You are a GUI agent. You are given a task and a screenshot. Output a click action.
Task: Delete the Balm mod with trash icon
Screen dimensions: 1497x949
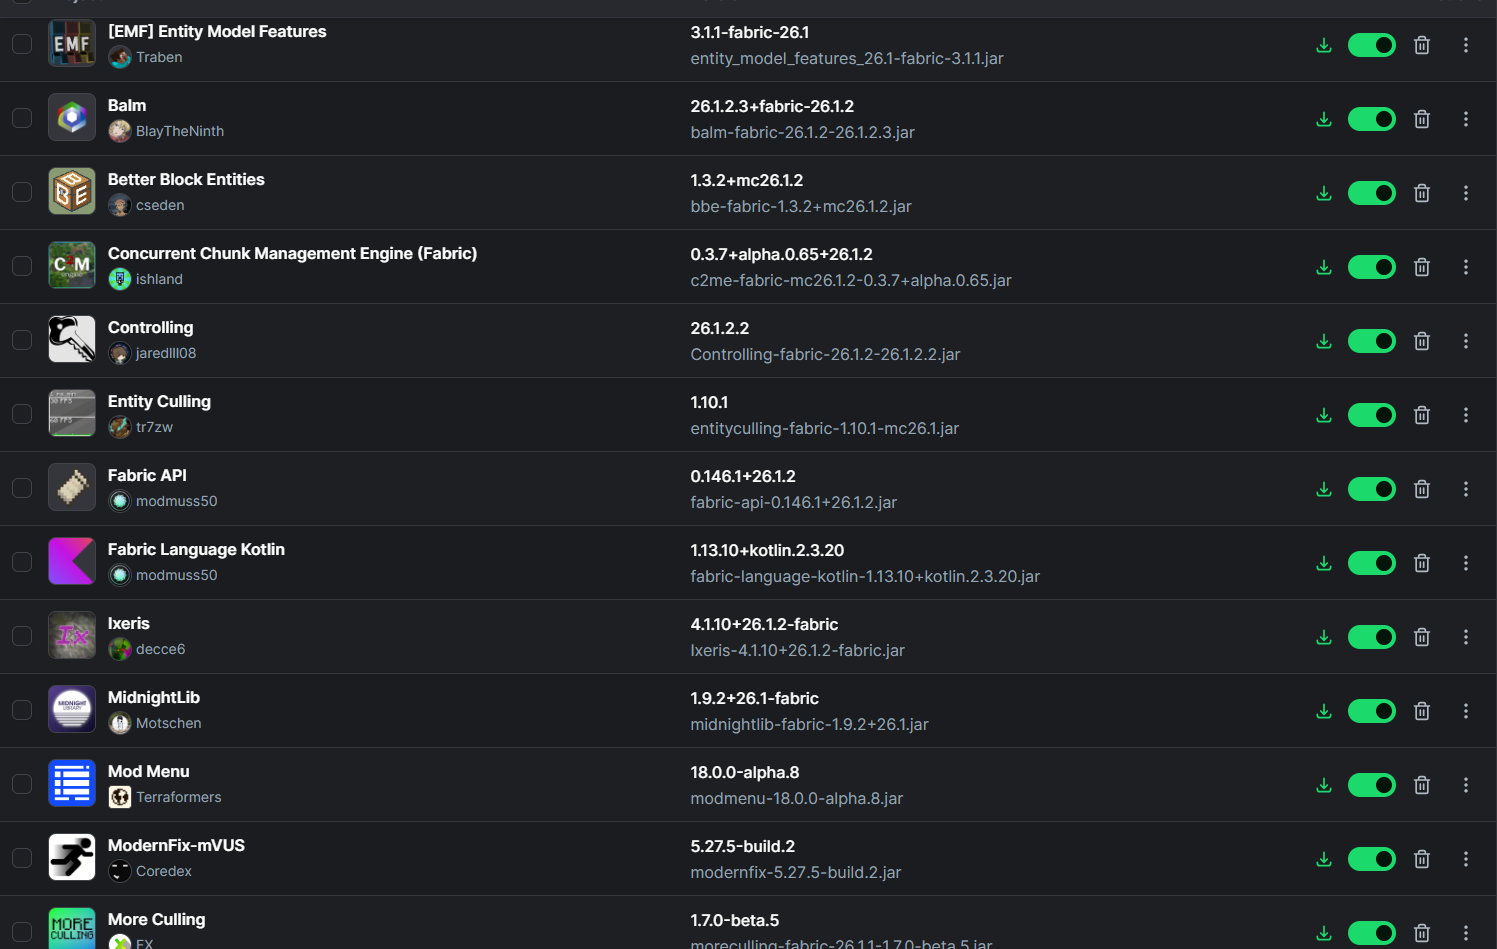[1421, 119]
